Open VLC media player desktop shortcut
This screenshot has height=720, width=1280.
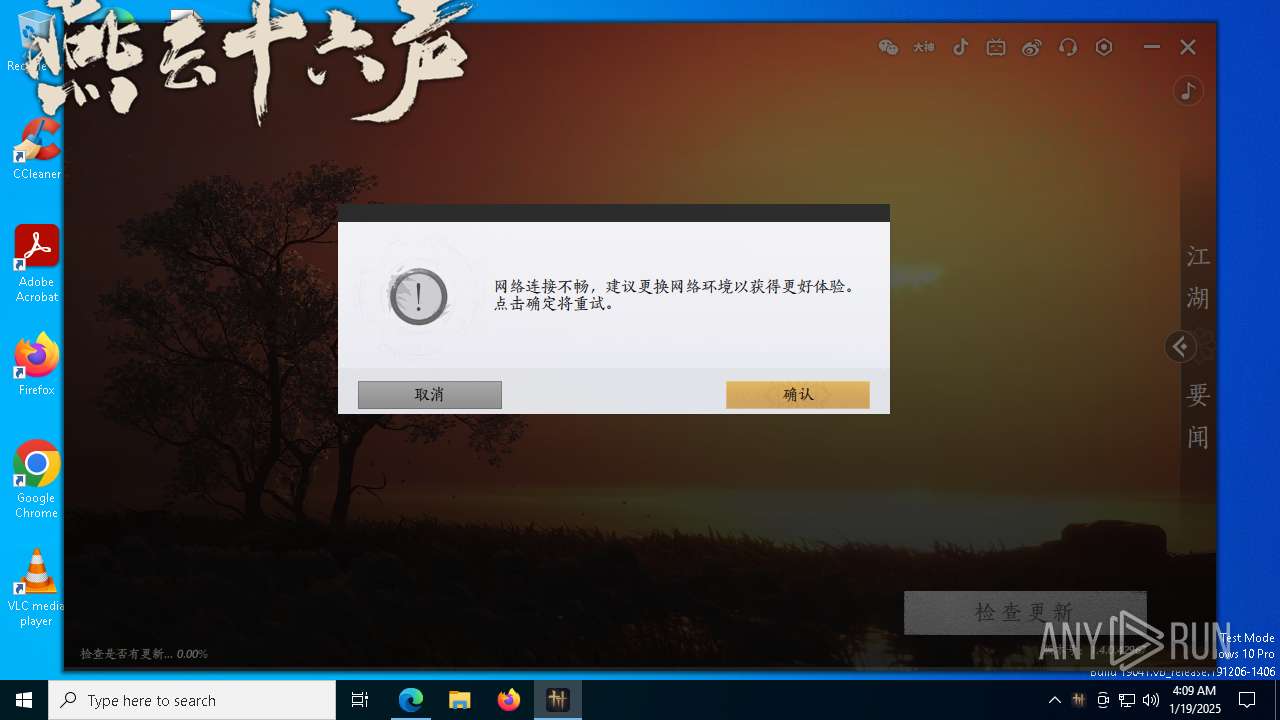[x=37, y=588]
